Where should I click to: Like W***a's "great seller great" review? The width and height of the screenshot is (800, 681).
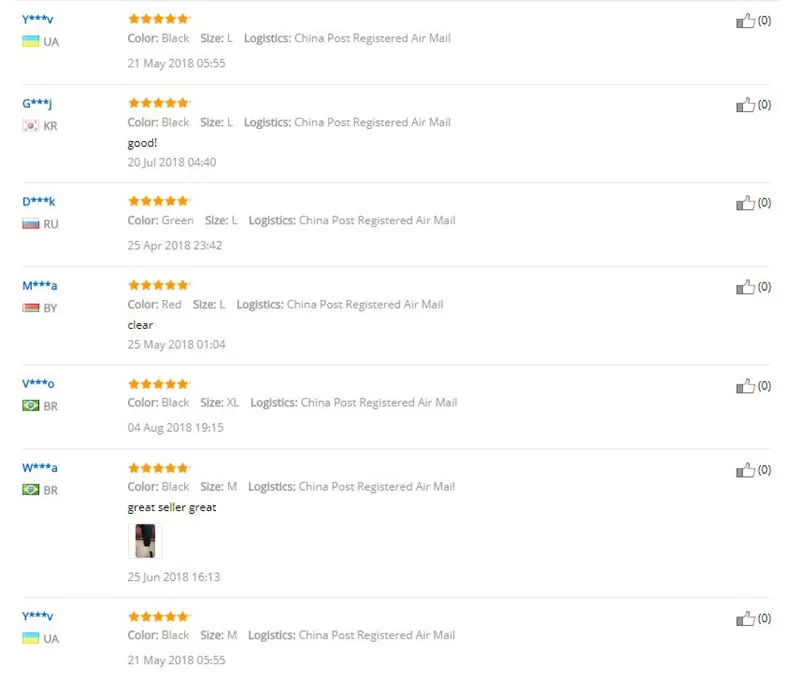pyautogui.click(x=745, y=470)
